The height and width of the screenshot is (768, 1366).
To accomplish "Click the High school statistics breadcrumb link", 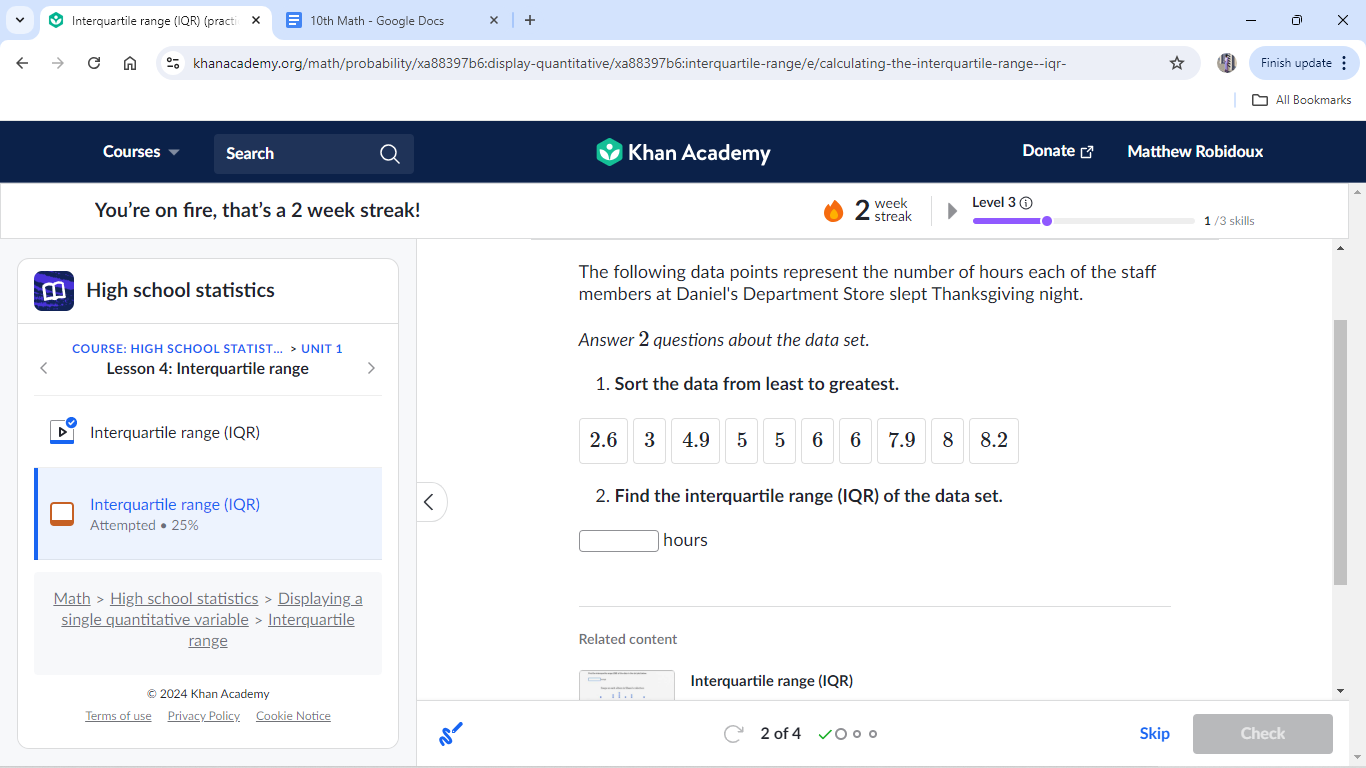I will coord(184,599).
